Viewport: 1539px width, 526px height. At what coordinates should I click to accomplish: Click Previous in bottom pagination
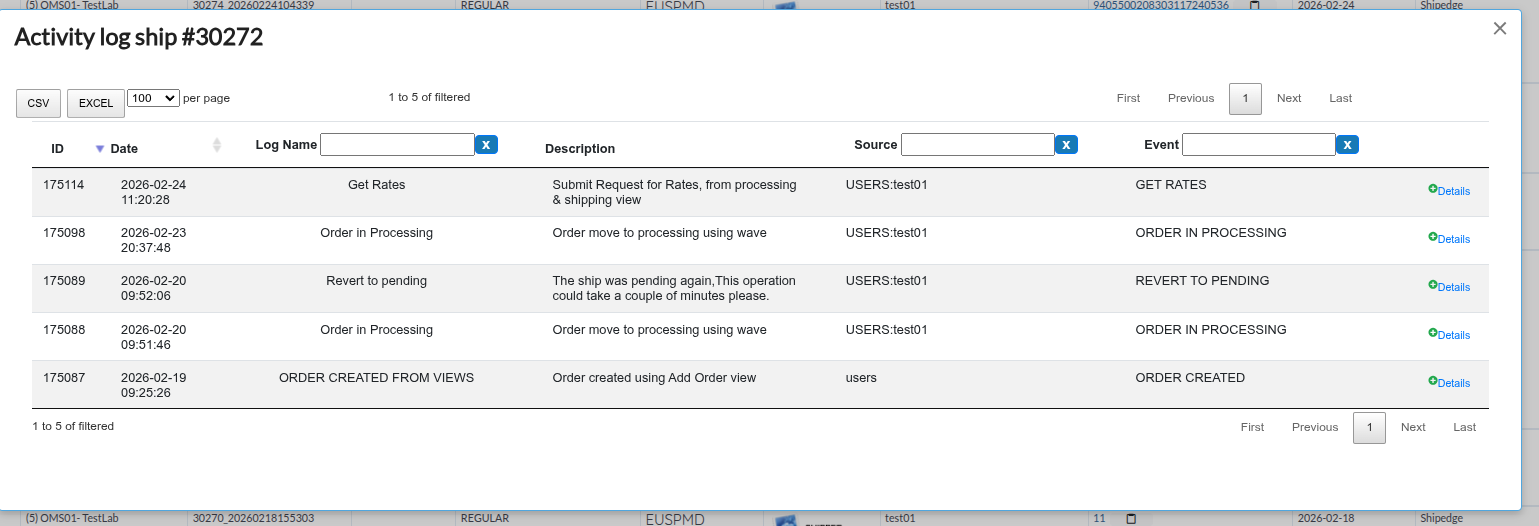[x=1315, y=427]
